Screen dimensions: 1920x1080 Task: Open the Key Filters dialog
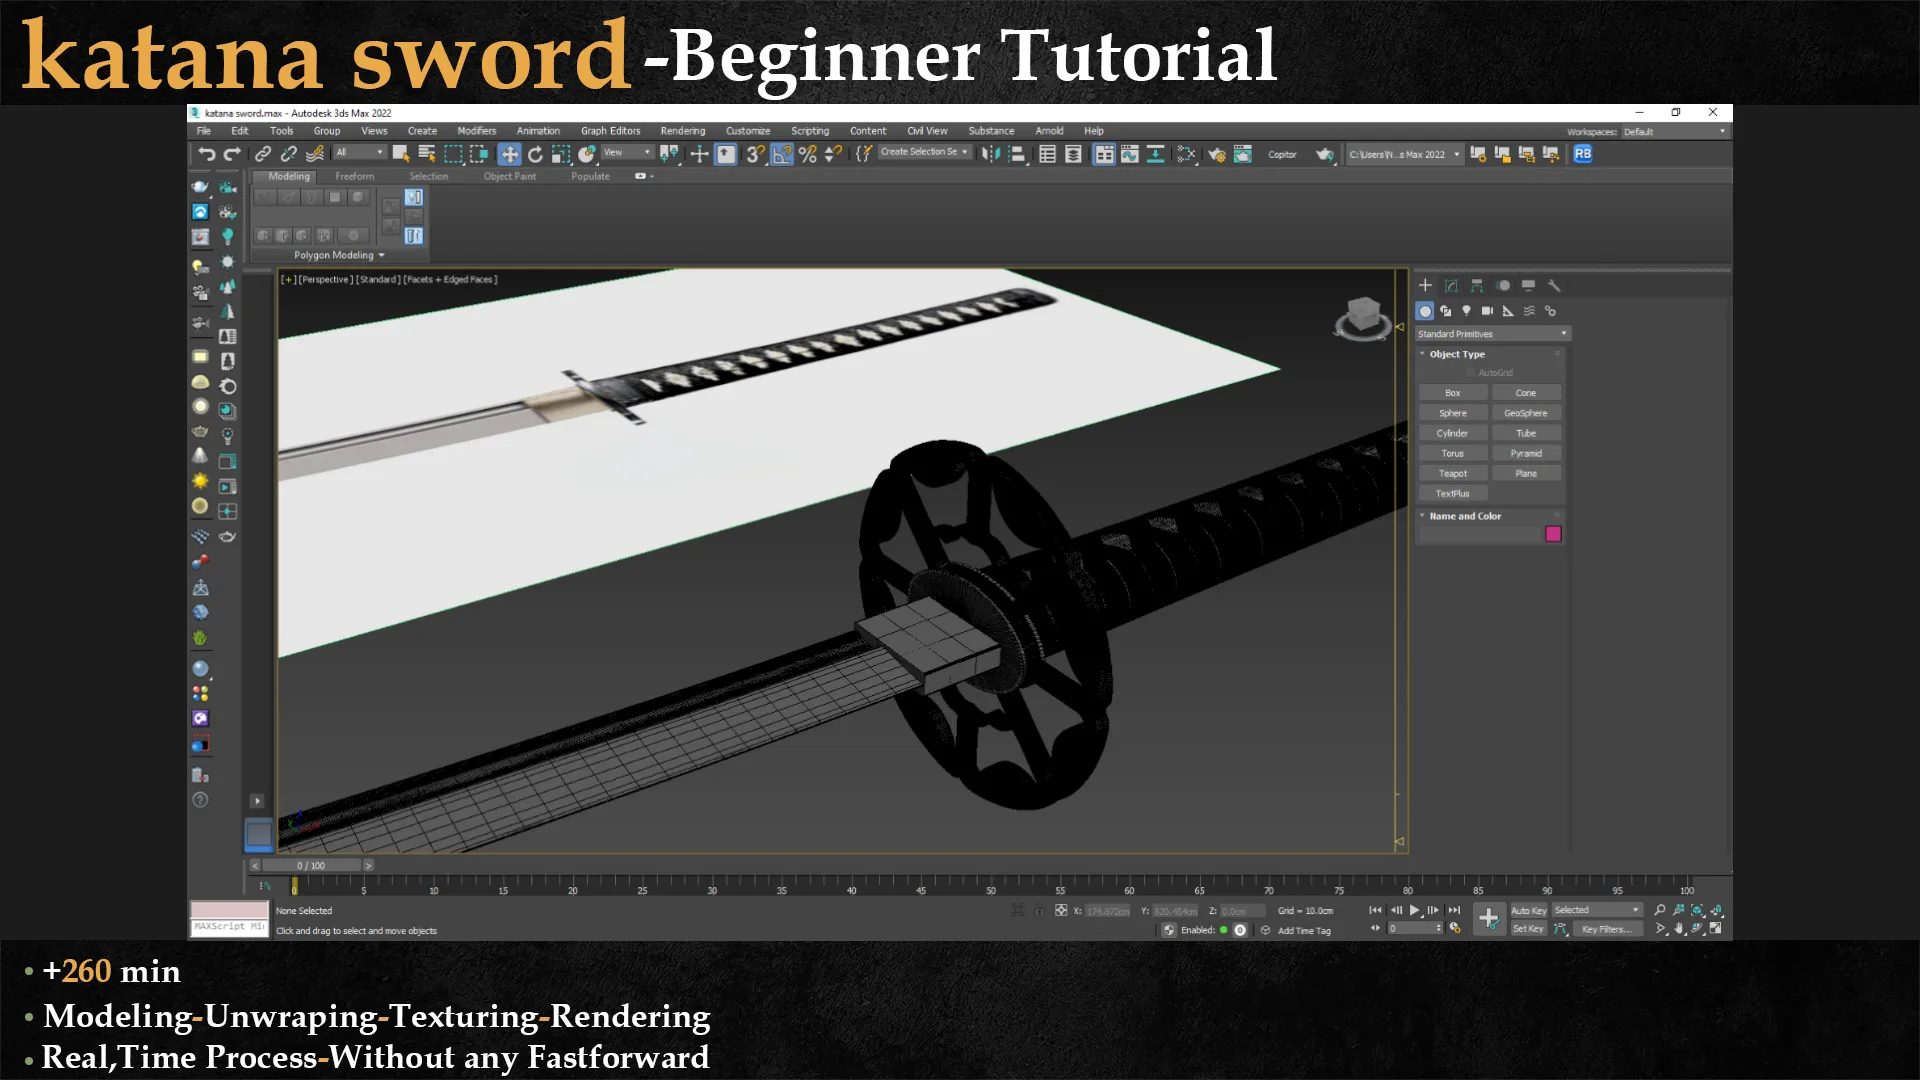point(1607,929)
